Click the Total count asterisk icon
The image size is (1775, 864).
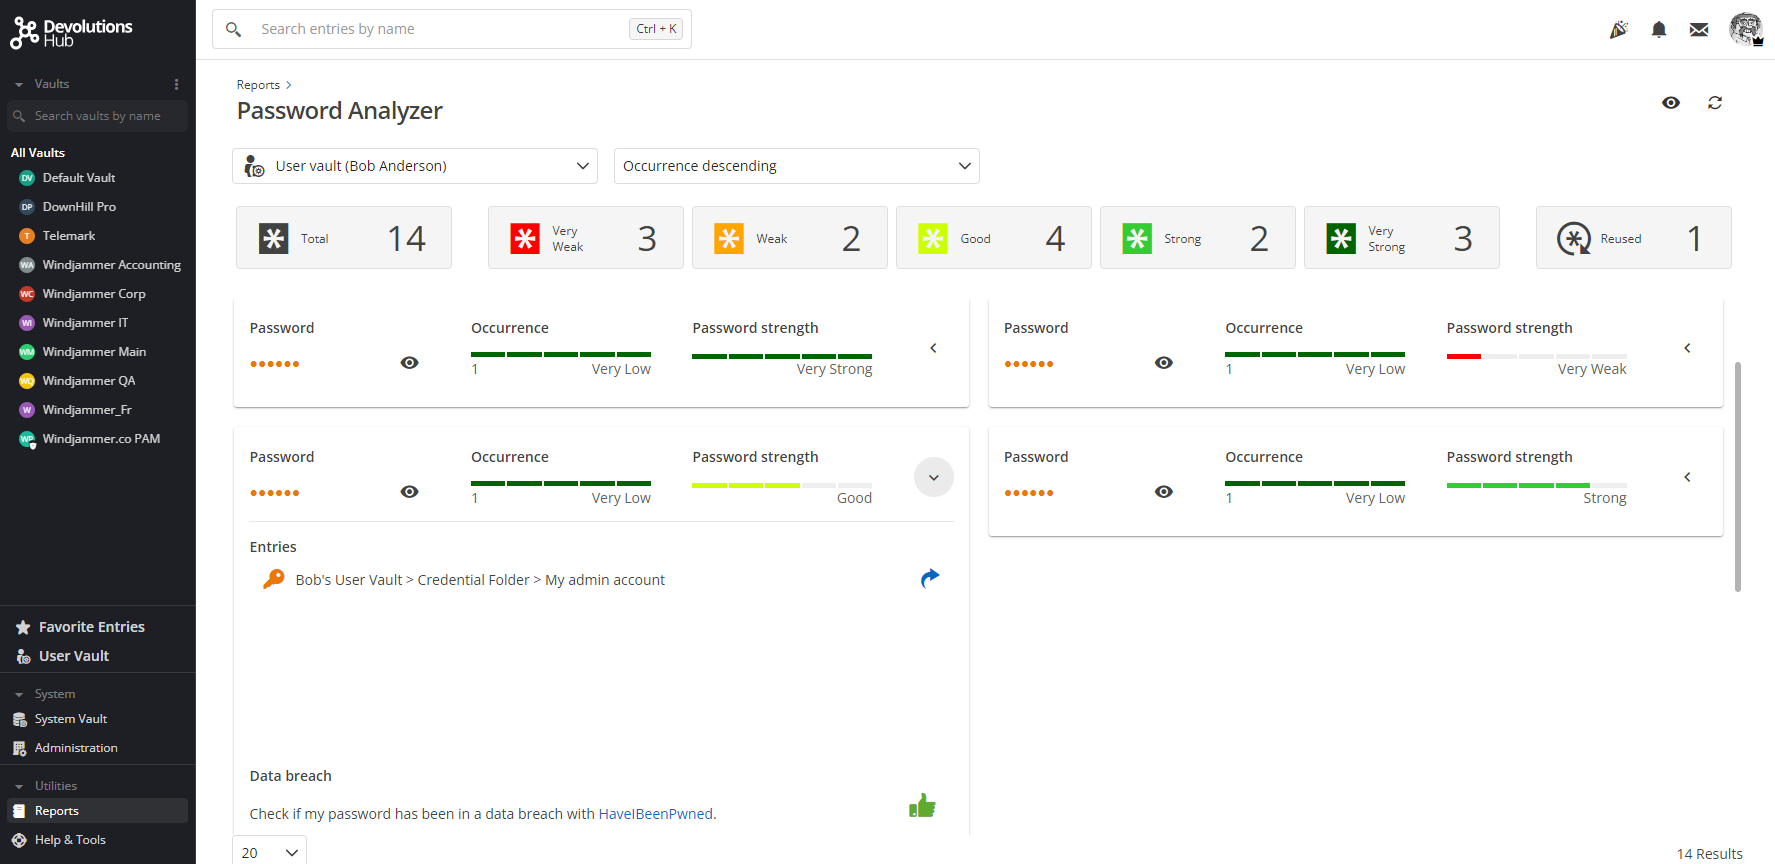tap(273, 238)
